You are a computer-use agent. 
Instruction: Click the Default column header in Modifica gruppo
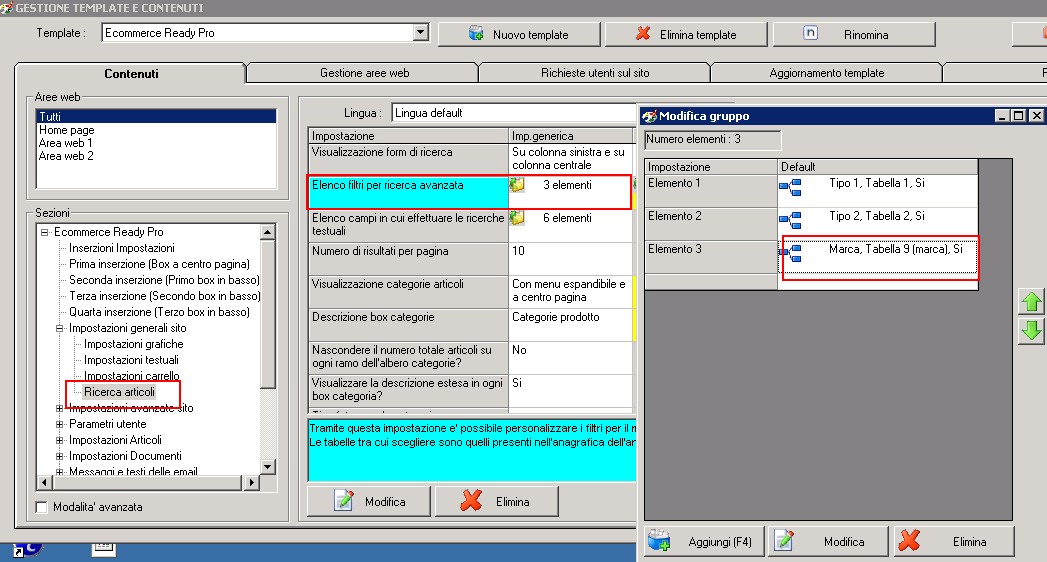pyautogui.click(x=877, y=166)
